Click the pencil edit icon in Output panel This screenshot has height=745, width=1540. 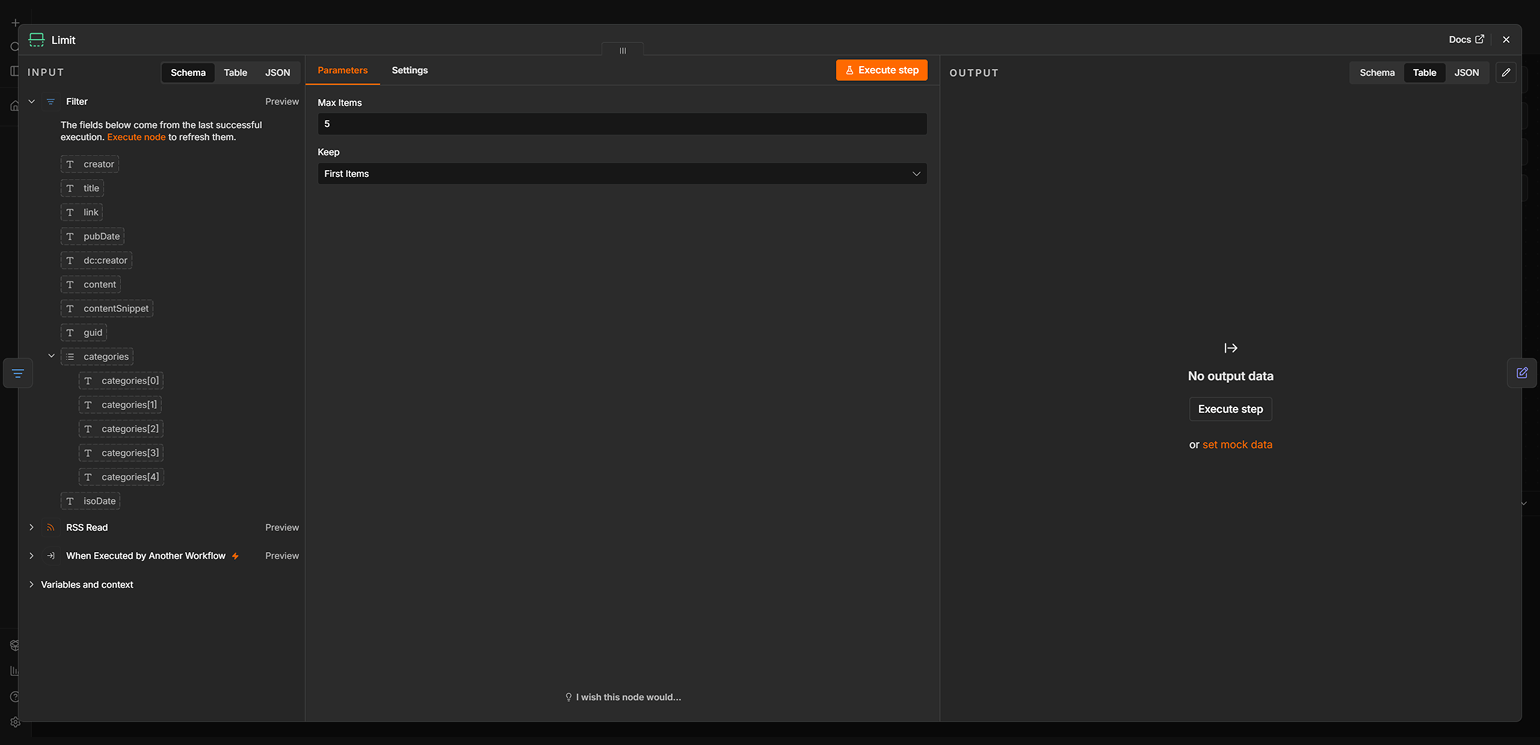pos(1506,73)
